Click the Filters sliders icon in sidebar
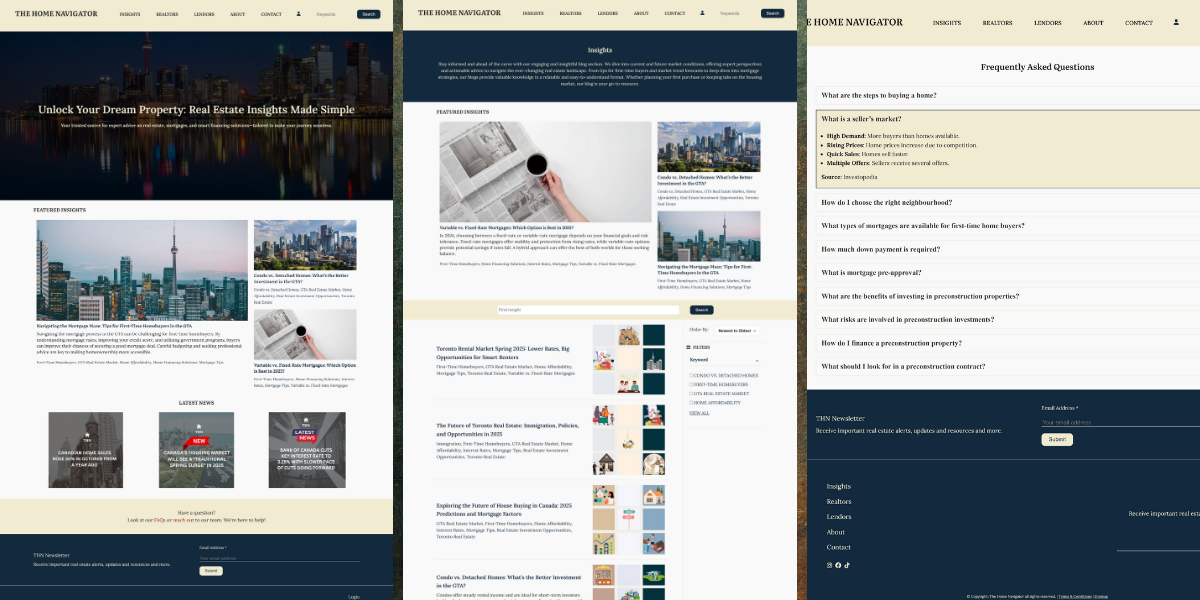The width and height of the screenshot is (1200, 600). click(688, 347)
